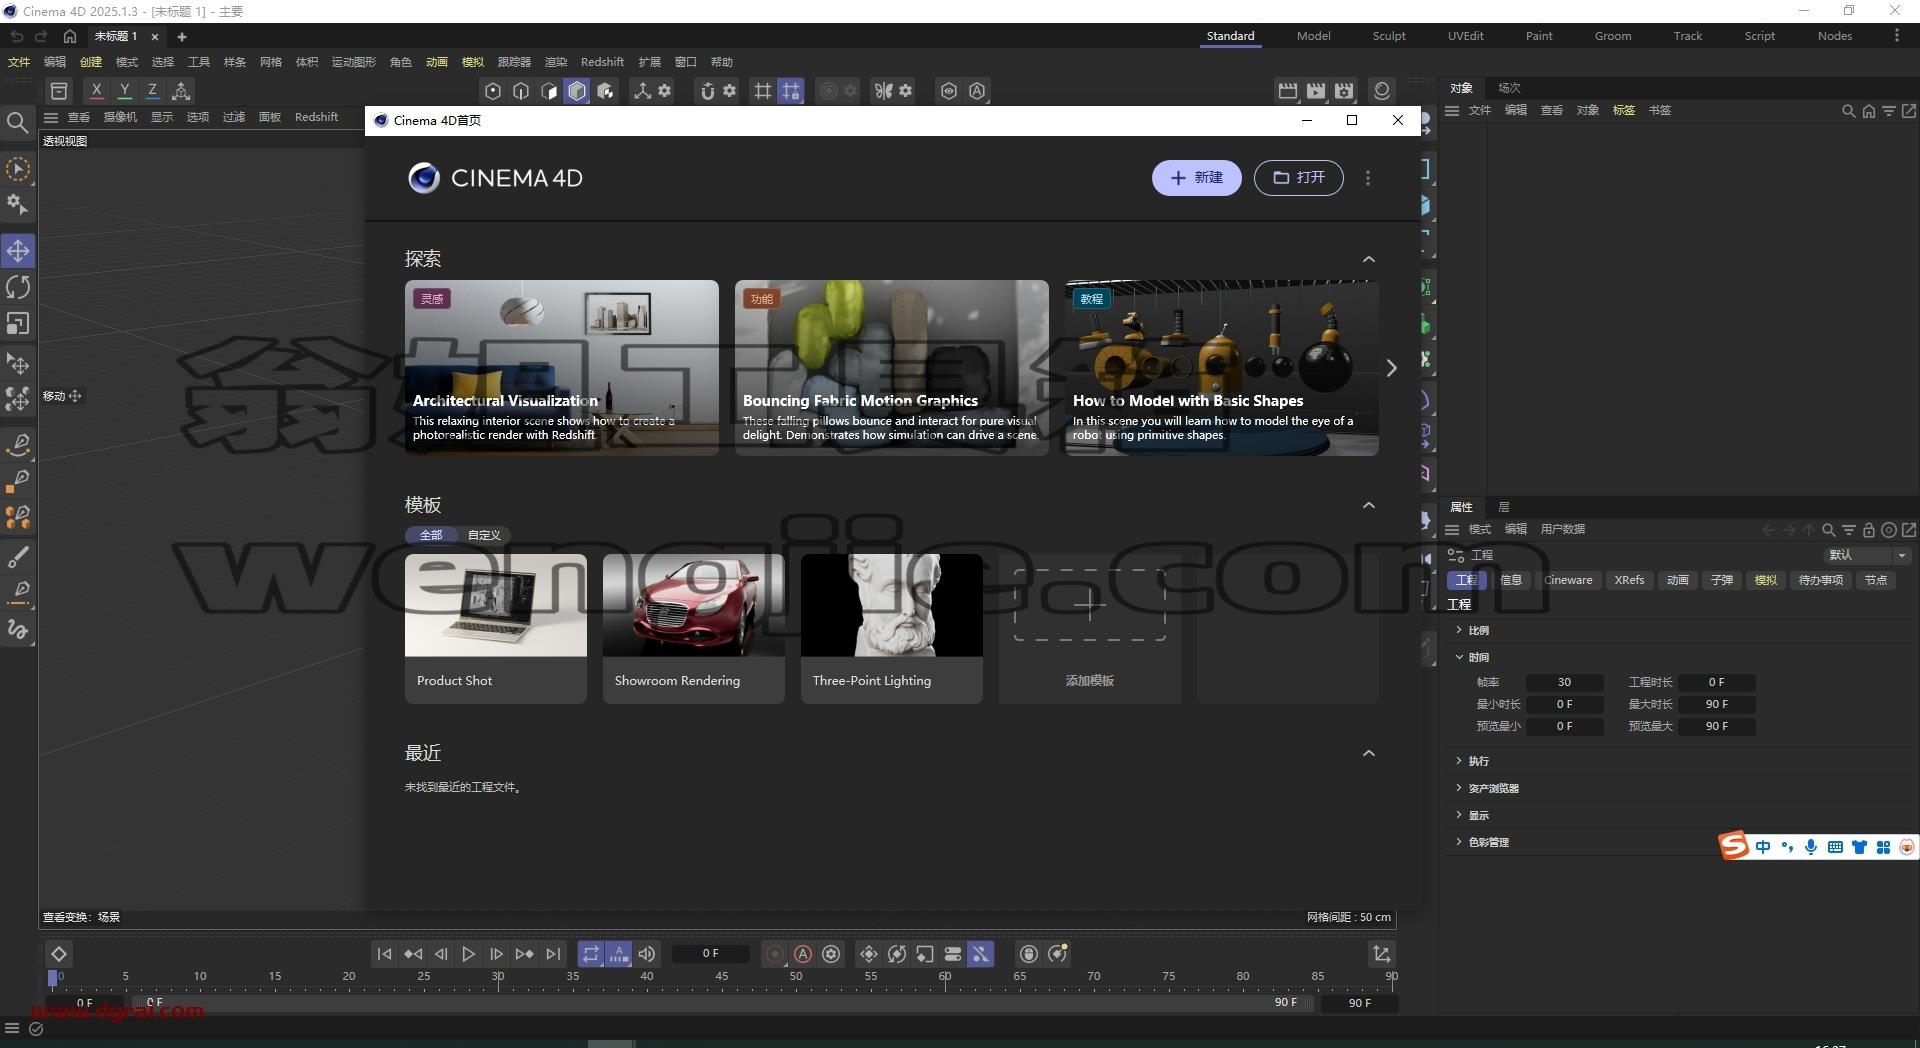Click the record active objects icon
This screenshot has height=1048, width=1920.
coord(775,954)
